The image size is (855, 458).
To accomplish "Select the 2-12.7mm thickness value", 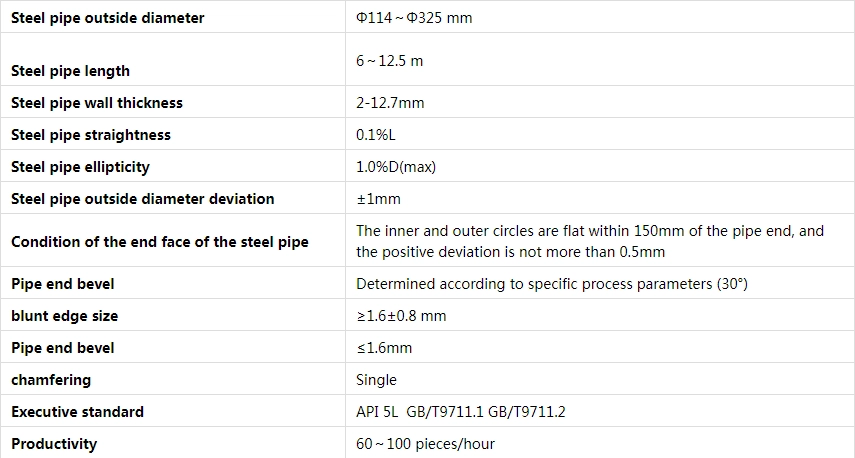I will (390, 103).
